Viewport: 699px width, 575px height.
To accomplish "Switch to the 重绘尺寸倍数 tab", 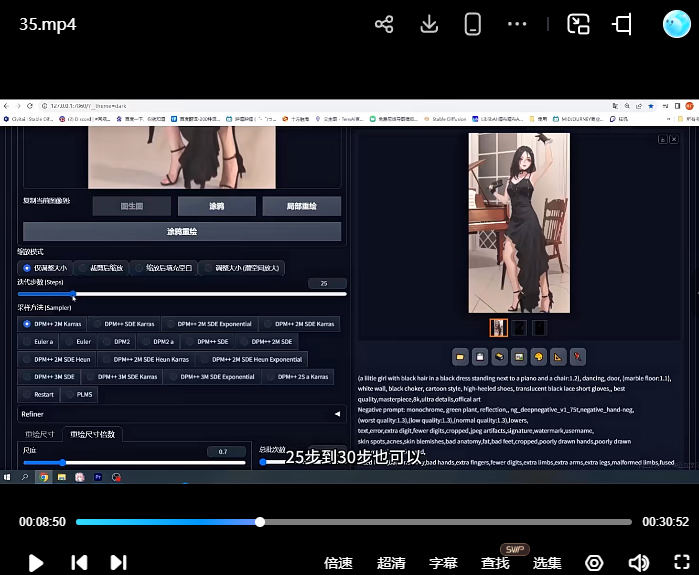I will click(92, 434).
